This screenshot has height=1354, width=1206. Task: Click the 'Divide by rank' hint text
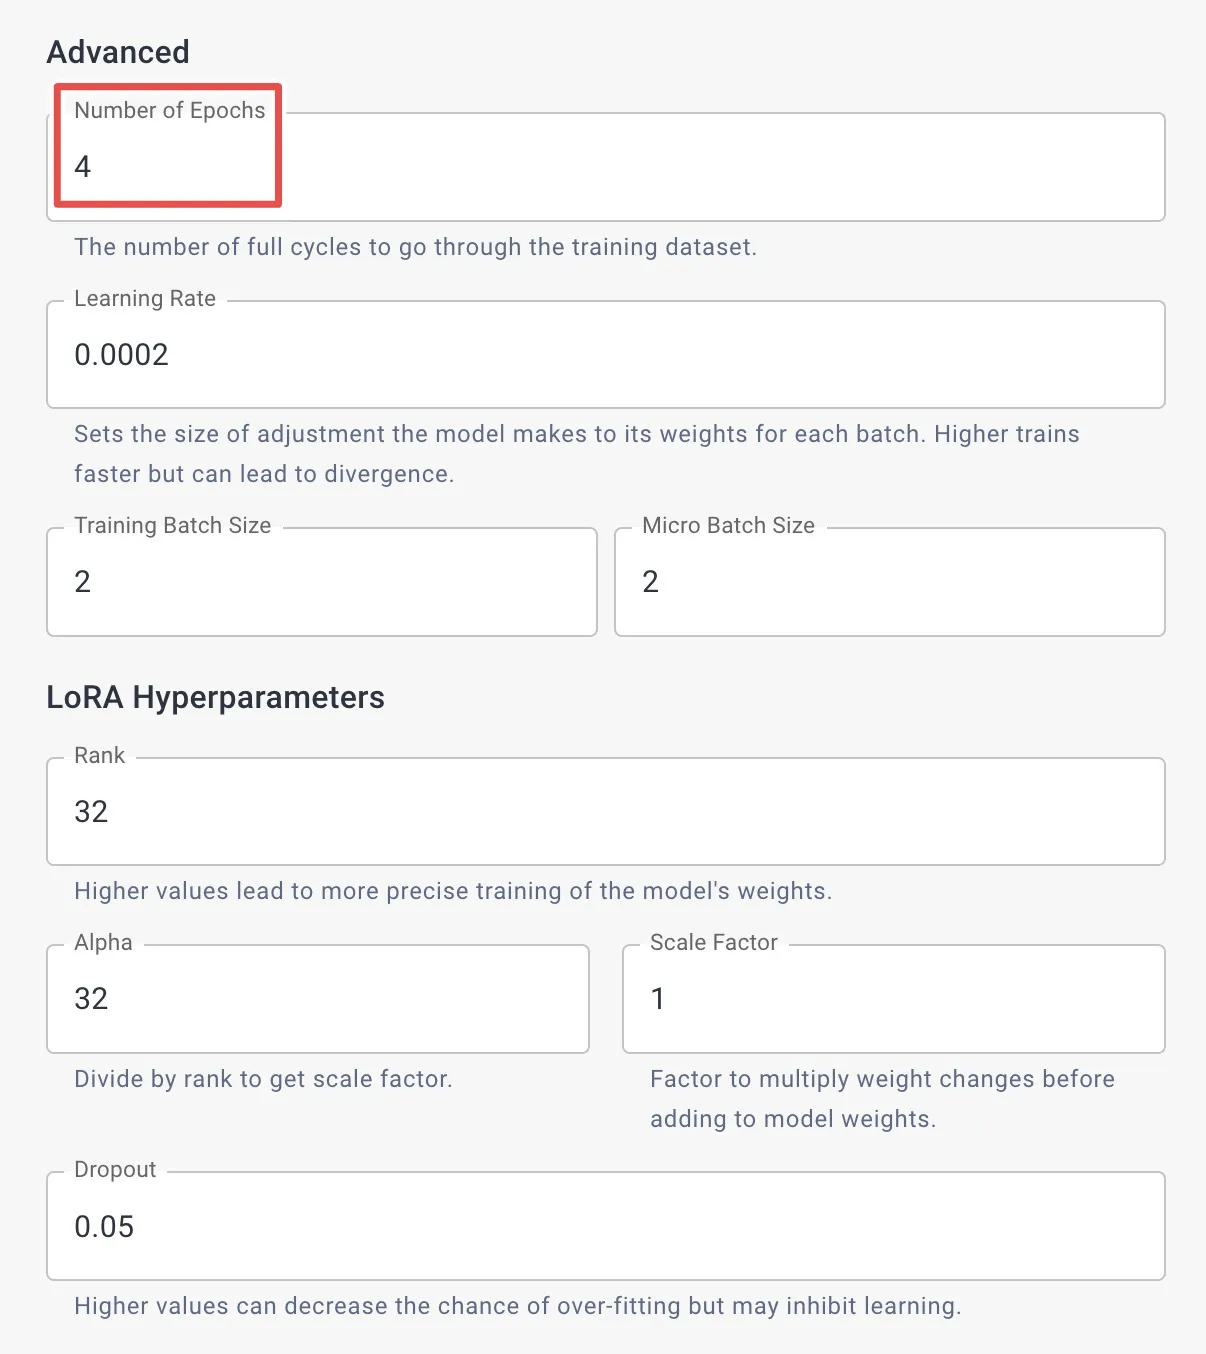point(263,1079)
